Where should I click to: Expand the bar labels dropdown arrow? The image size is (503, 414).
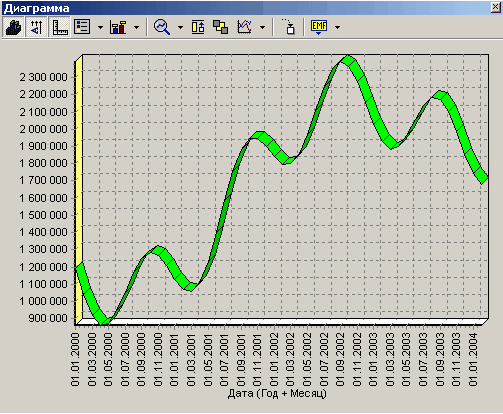(136, 27)
